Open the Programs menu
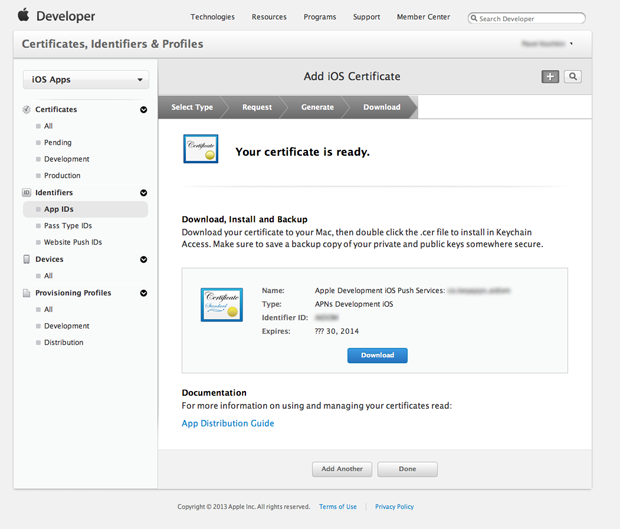 [x=319, y=17]
